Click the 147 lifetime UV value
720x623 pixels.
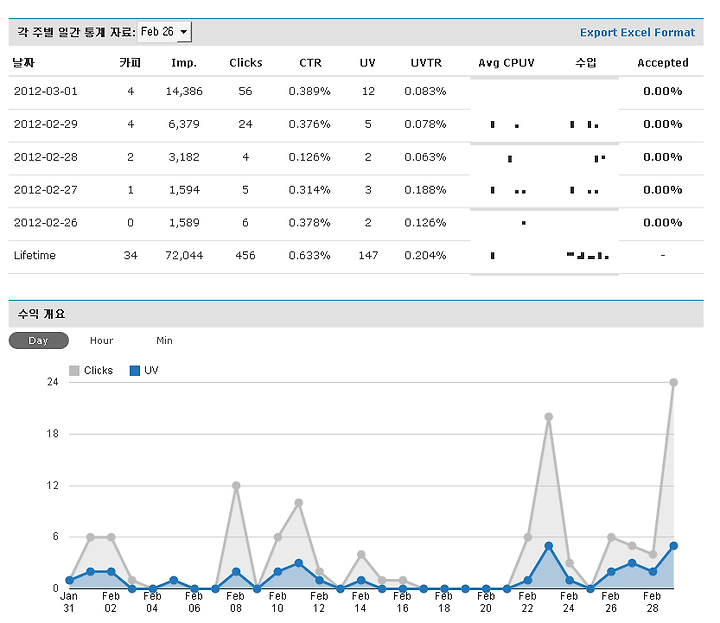[x=368, y=255]
